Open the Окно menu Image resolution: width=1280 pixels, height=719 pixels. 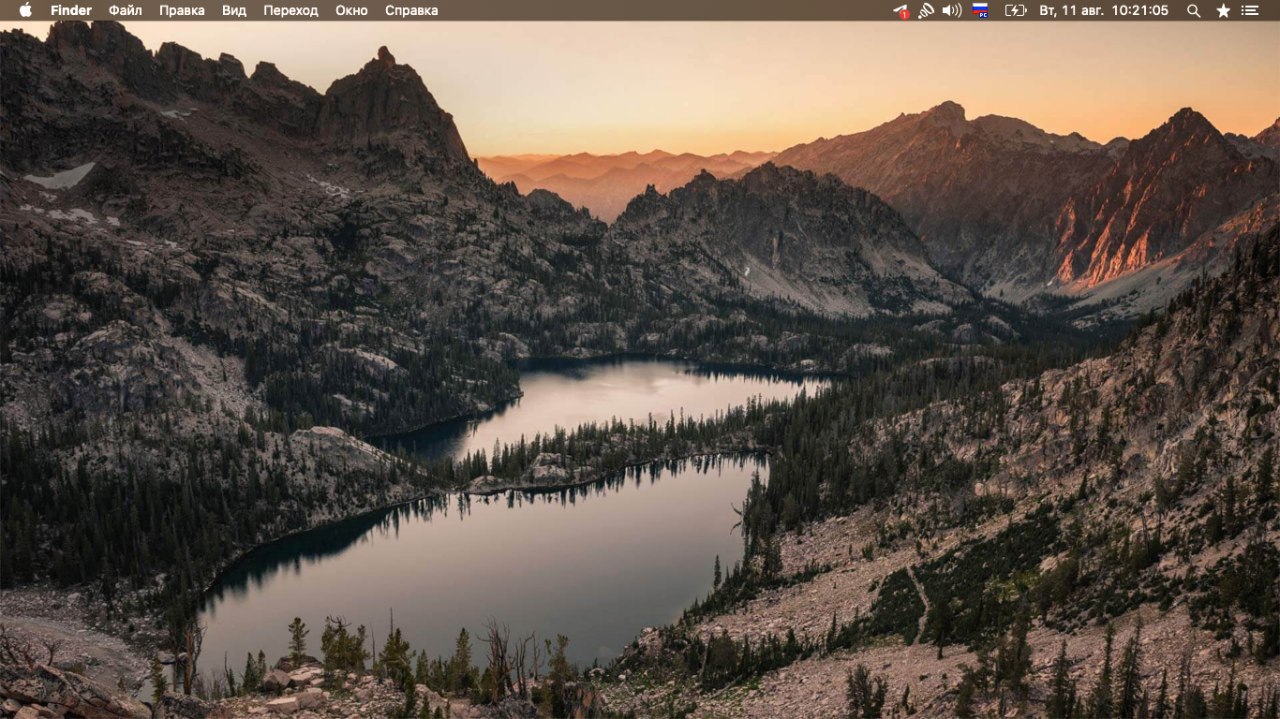pos(351,10)
